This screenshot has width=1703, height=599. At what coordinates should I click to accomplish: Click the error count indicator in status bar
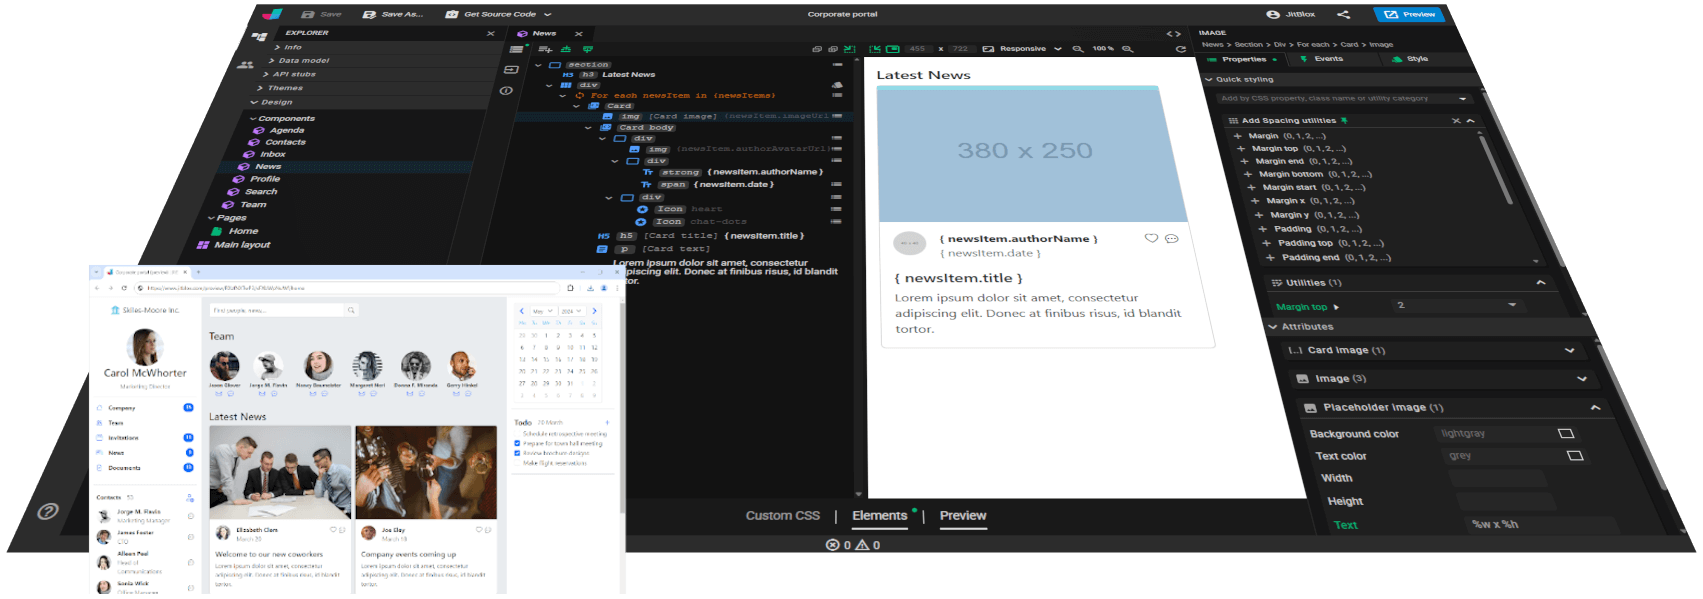pos(838,545)
